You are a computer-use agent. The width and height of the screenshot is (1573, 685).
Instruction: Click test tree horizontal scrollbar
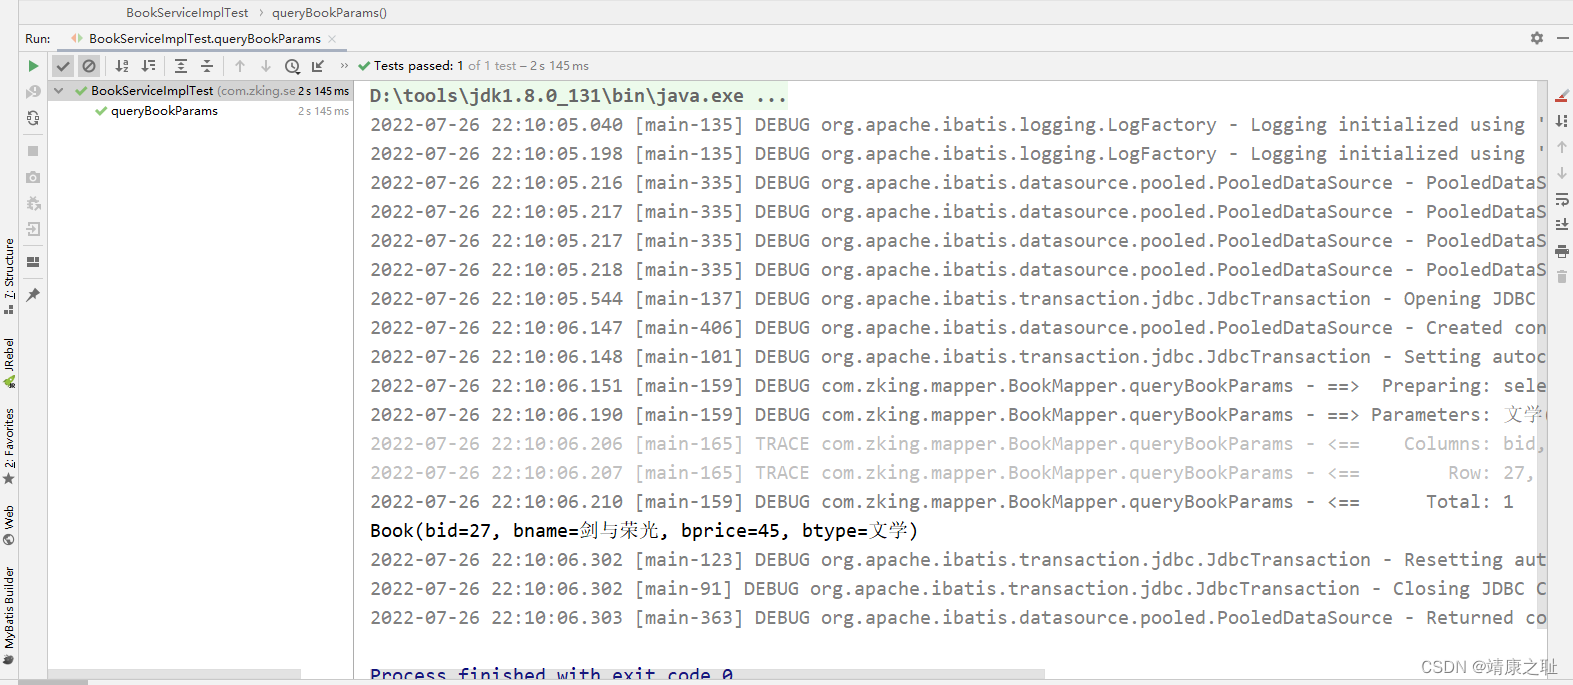[174, 674]
